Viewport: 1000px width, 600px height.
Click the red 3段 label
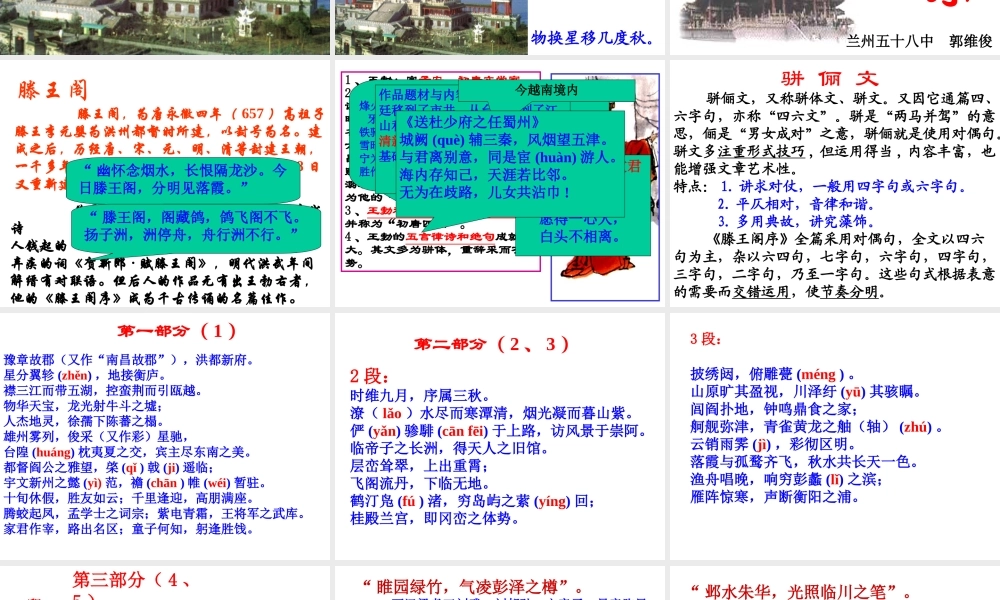click(x=705, y=339)
